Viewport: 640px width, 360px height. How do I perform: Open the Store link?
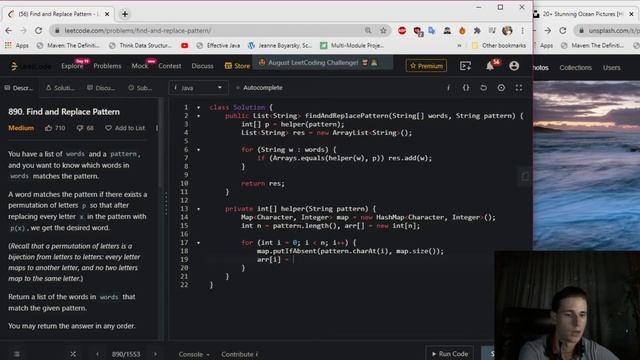click(238, 66)
